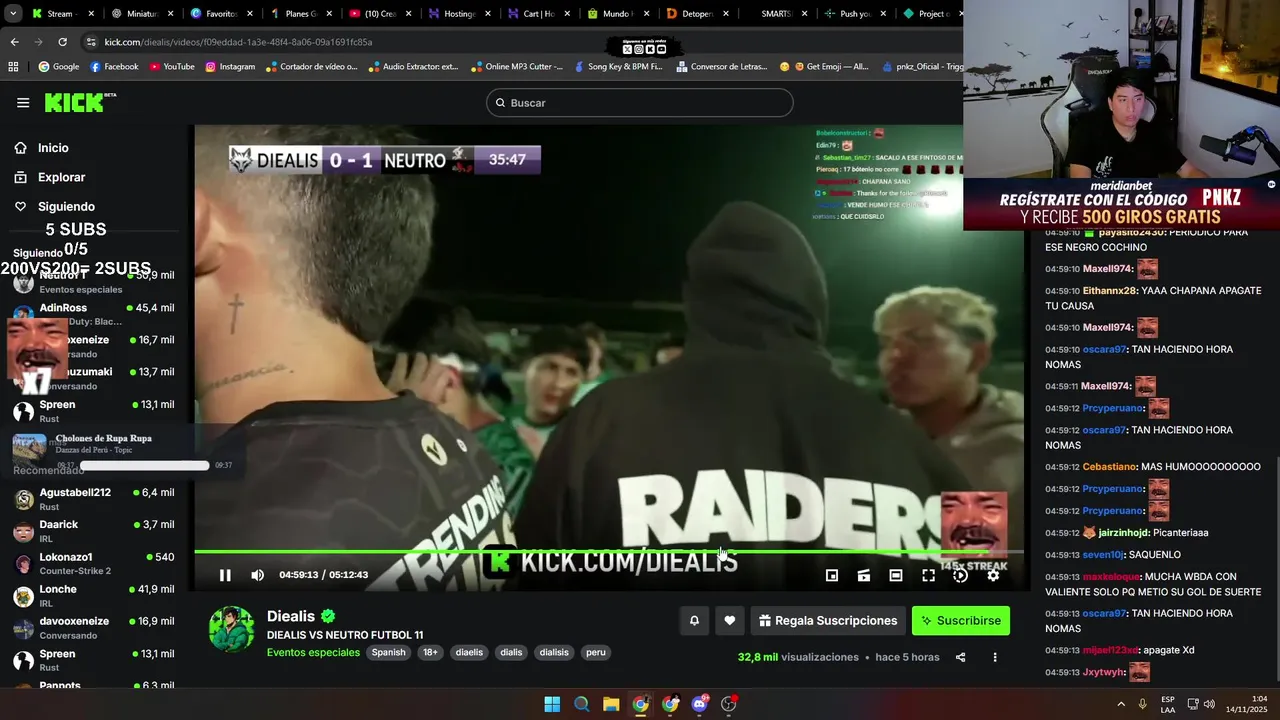
Task: Go to Inicio in sidebar
Action: tap(53, 148)
